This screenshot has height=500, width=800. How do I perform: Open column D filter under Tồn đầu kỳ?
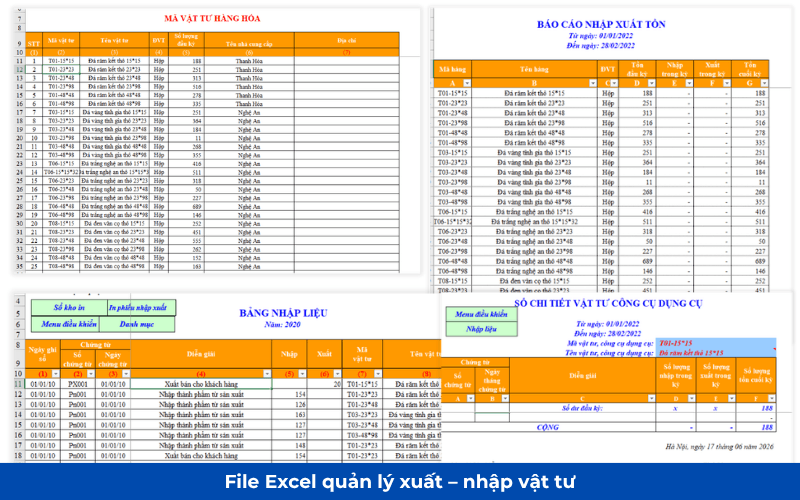coord(651,83)
